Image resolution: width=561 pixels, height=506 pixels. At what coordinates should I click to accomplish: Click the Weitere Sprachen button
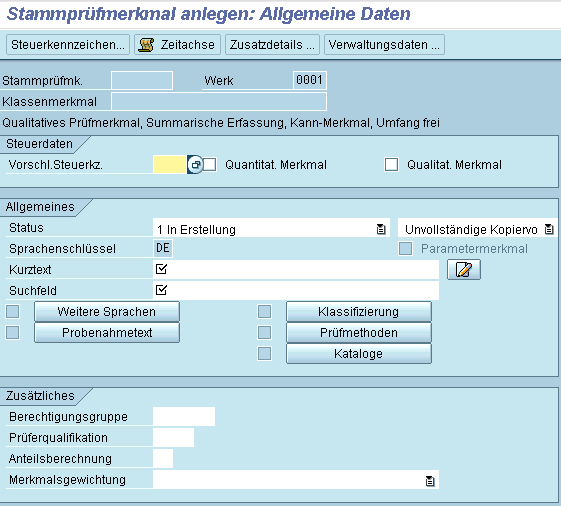[107, 312]
